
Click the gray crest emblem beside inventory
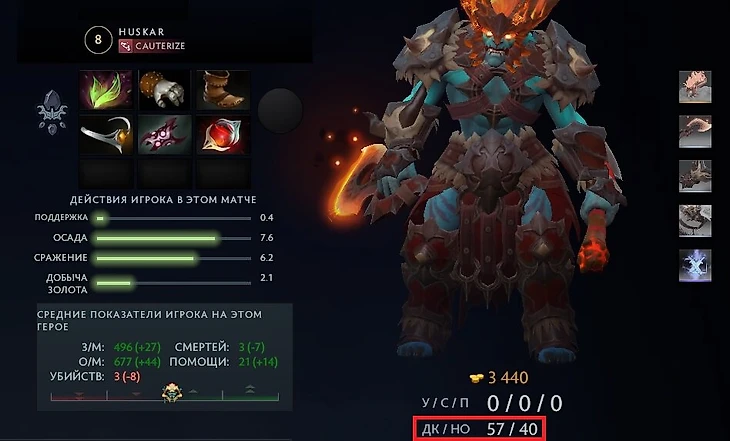click(52, 112)
